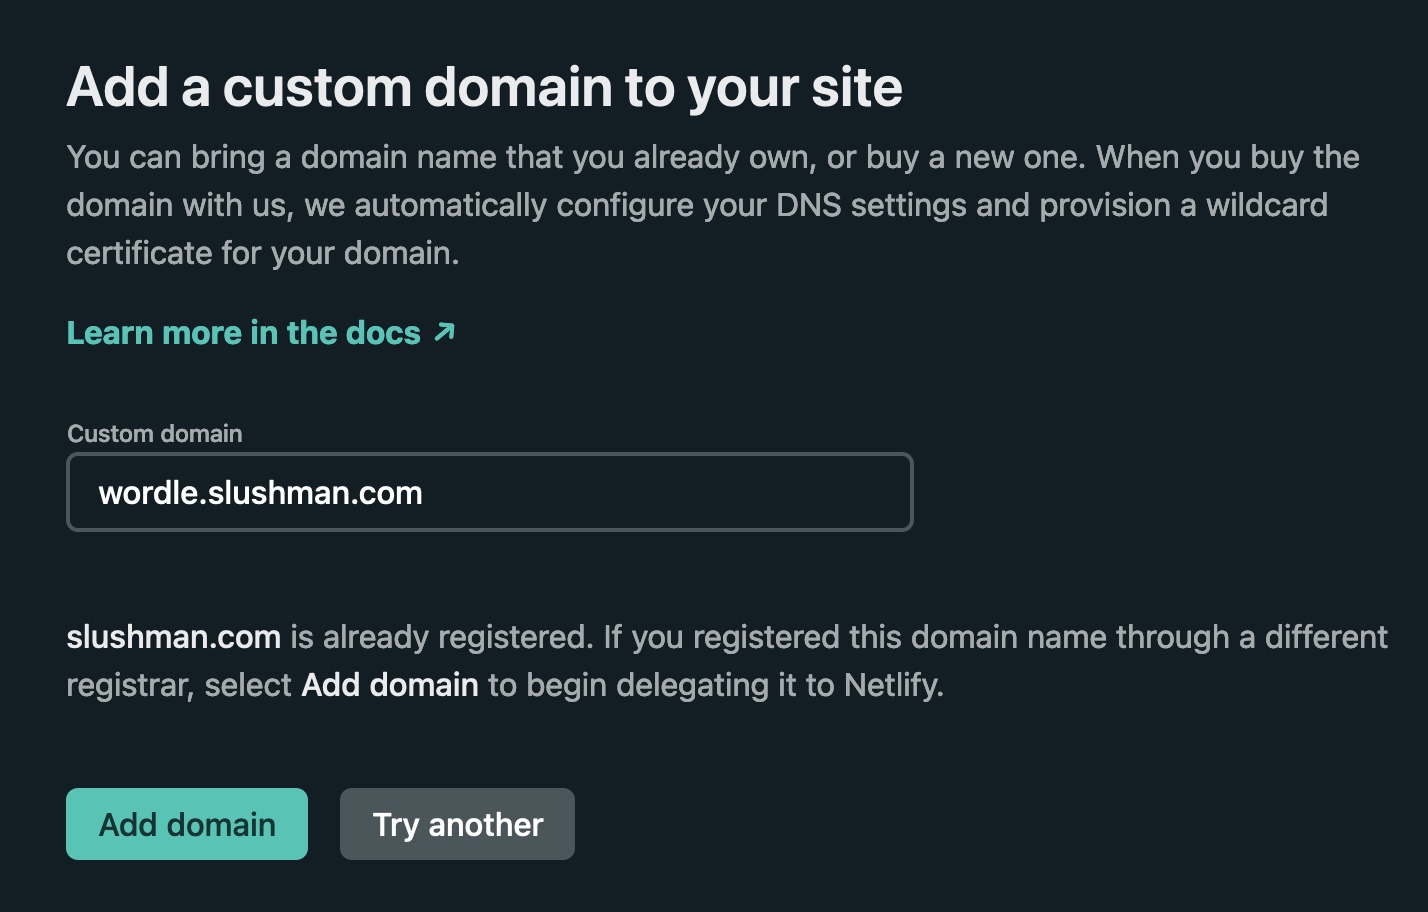Click the Try another button

pyautogui.click(x=457, y=824)
